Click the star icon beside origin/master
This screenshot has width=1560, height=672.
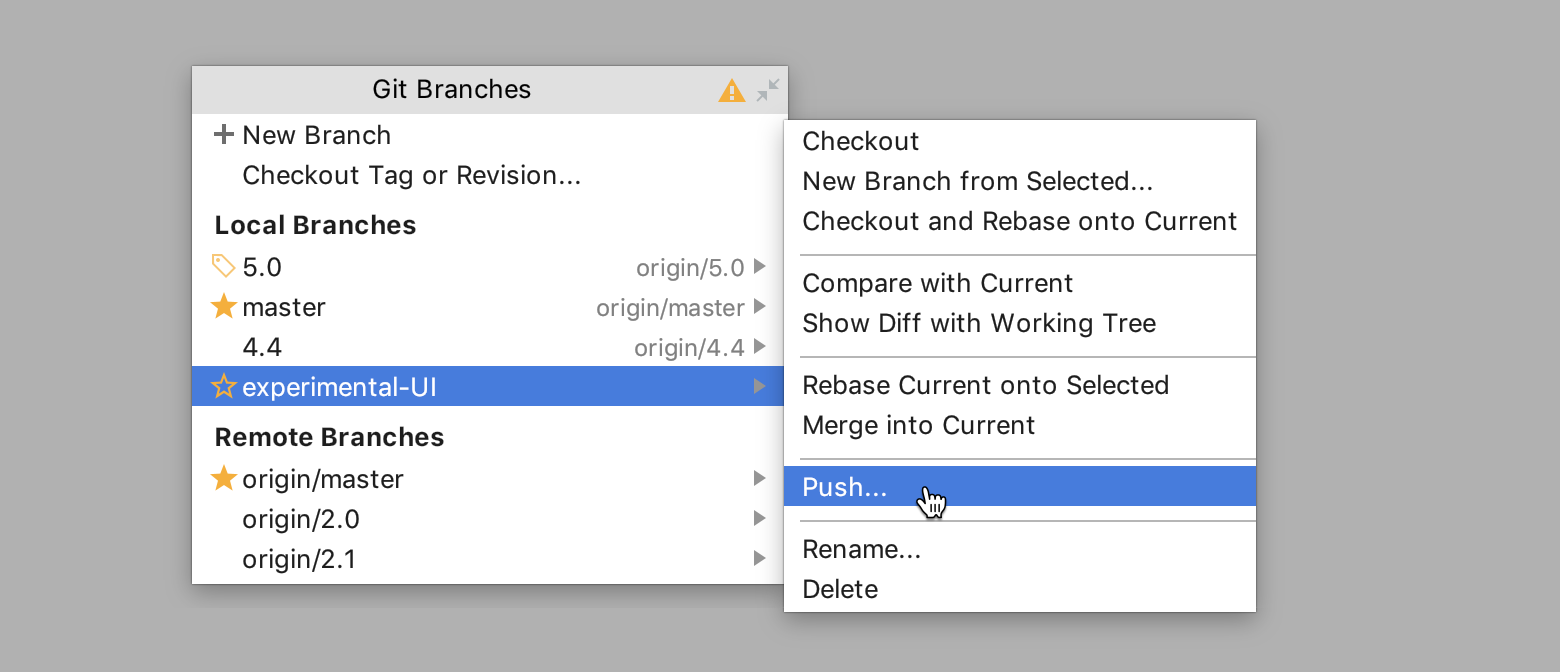pos(222,478)
